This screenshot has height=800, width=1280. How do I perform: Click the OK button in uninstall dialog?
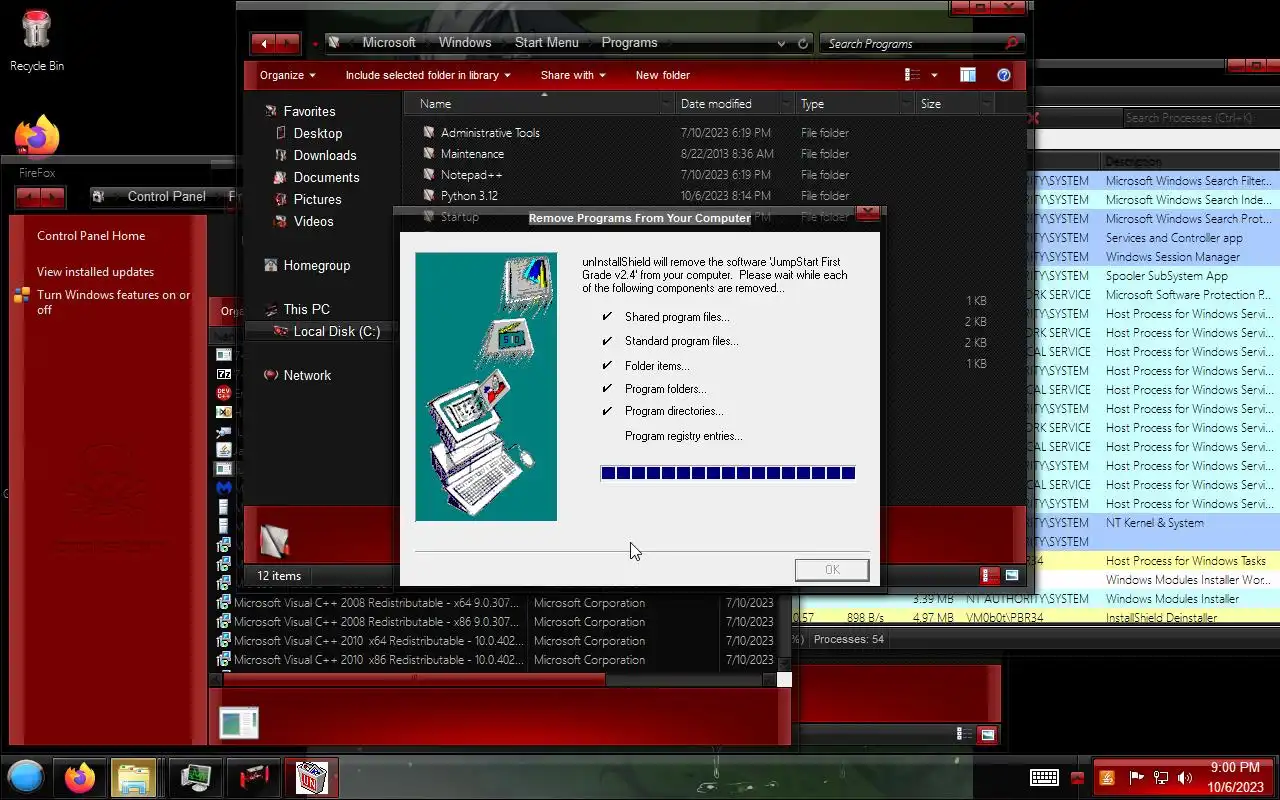pos(832,569)
